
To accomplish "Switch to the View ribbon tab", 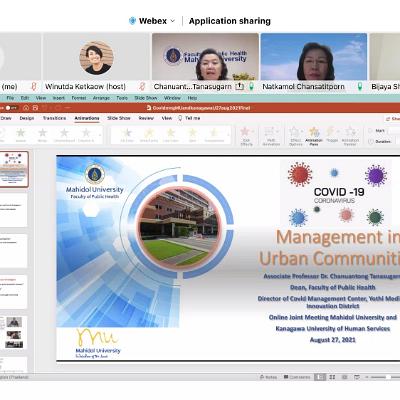I will pyautogui.click(x=167, y=118).
